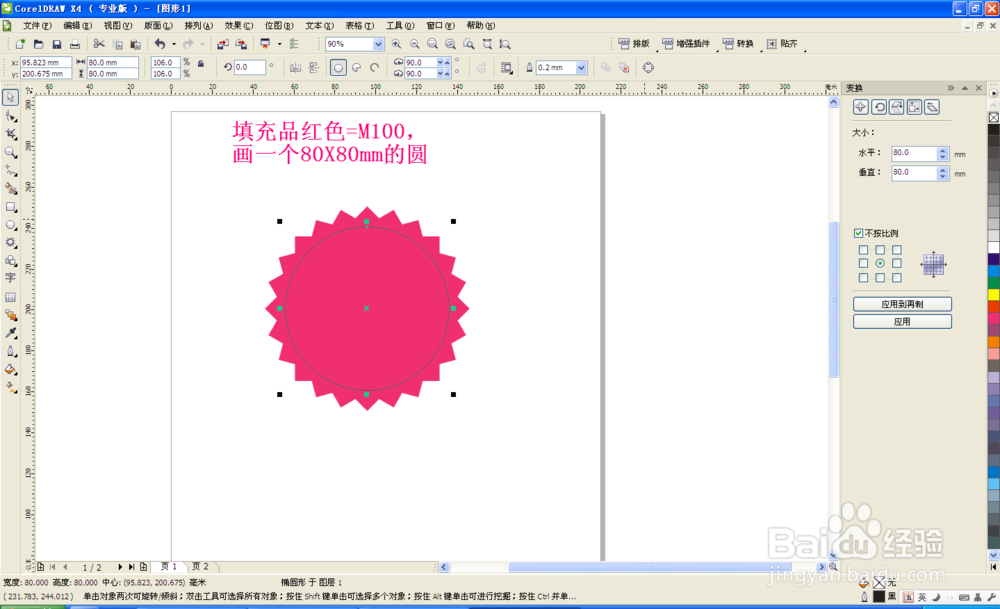Pick the yellow swatch from the color palette
Viewport: 1000px width, 609px height.
pyautogui.click(x=993, y=296)
